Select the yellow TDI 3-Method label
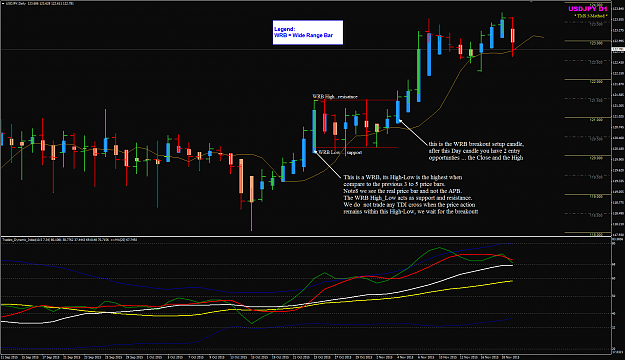Viewport: 625px width, 360px height. [x=591, y=16]
